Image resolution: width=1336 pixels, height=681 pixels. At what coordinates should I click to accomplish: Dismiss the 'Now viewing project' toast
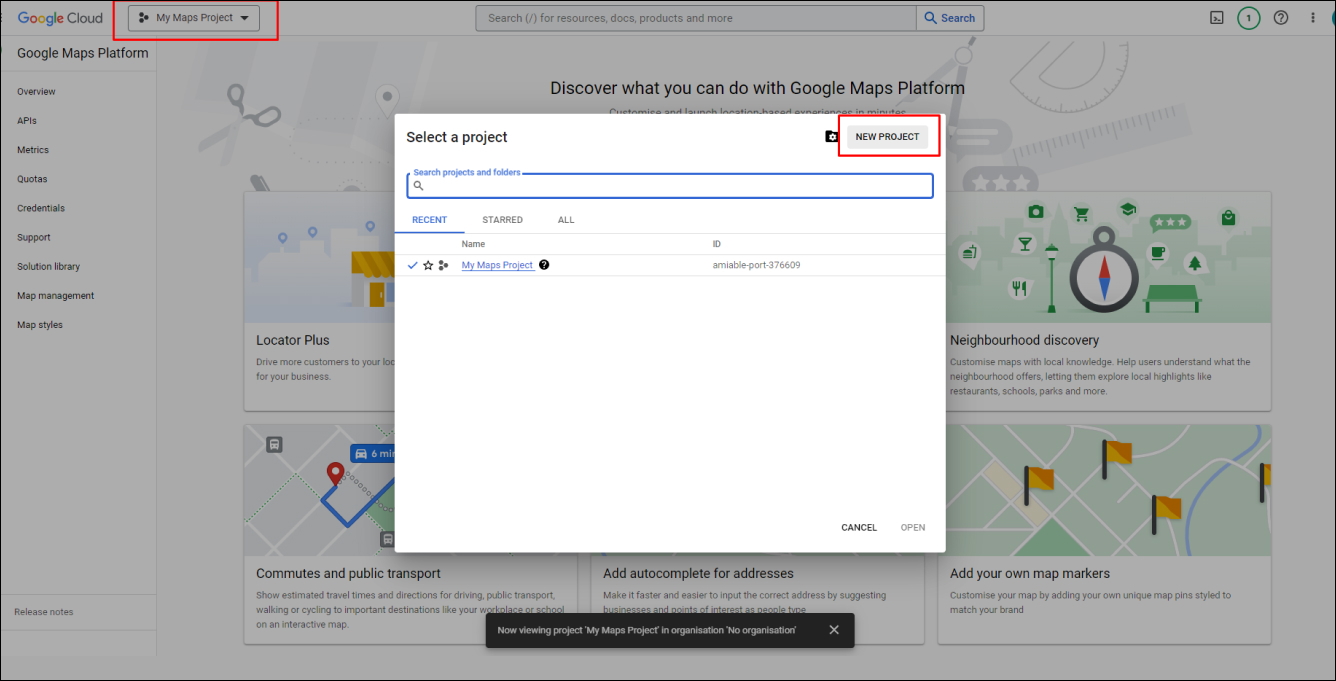834,630
